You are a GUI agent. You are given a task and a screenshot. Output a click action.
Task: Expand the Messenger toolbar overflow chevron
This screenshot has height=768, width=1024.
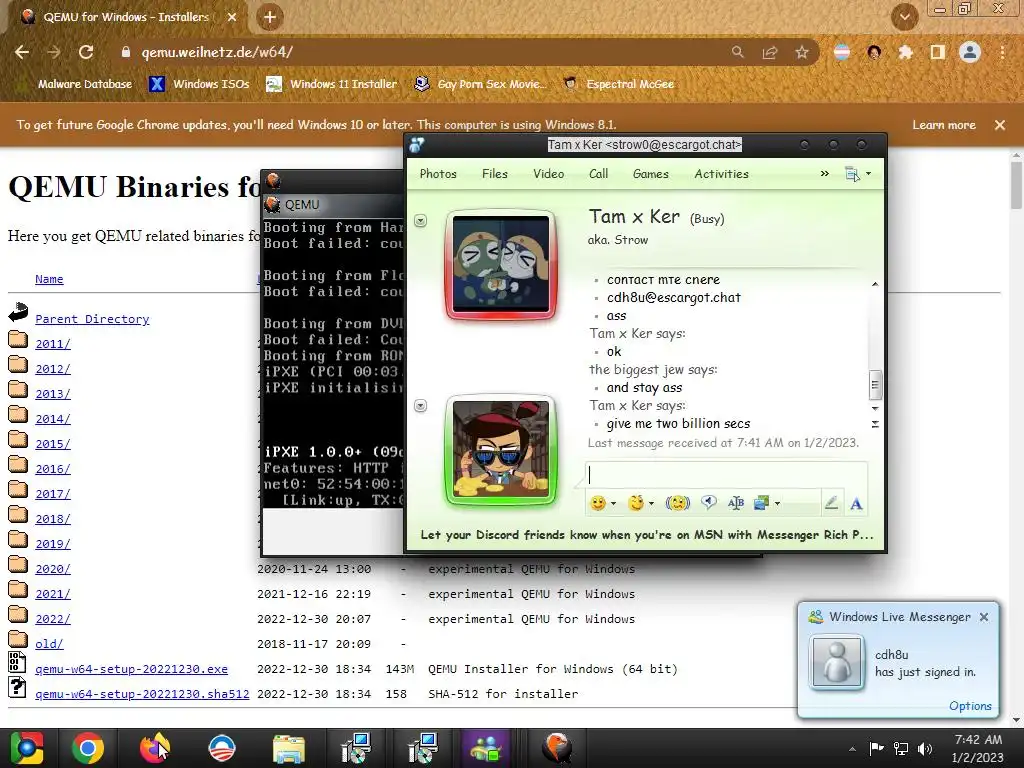point(825,174)
